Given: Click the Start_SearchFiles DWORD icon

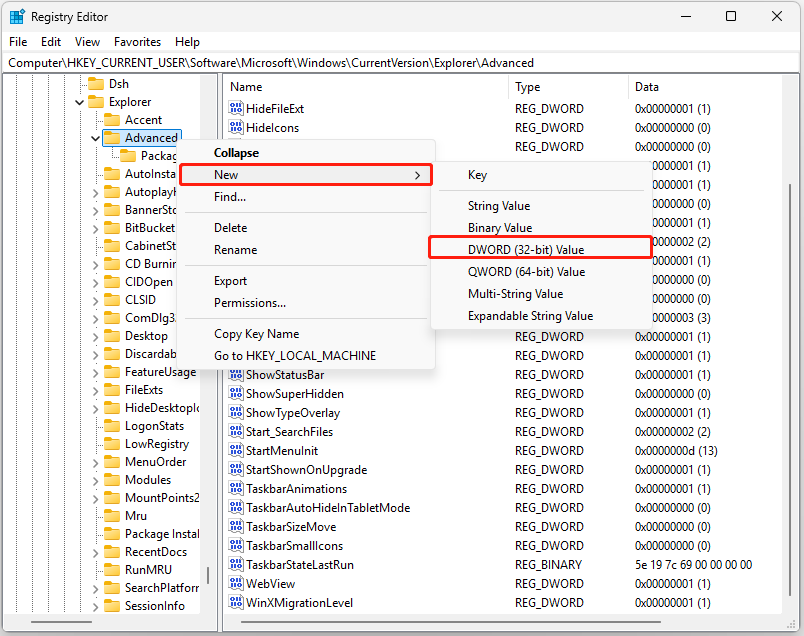Looking at the screenshot, I should coord(236,431).
